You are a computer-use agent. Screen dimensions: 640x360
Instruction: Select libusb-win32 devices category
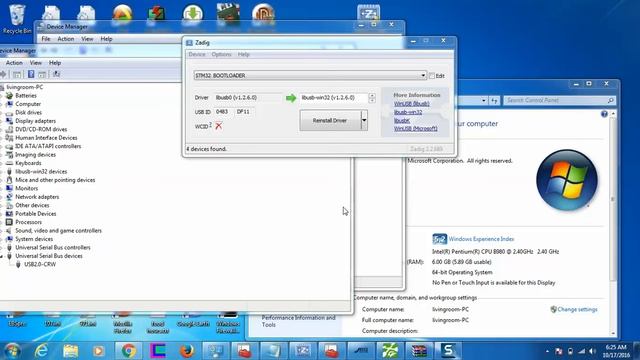tap(41, 171)
